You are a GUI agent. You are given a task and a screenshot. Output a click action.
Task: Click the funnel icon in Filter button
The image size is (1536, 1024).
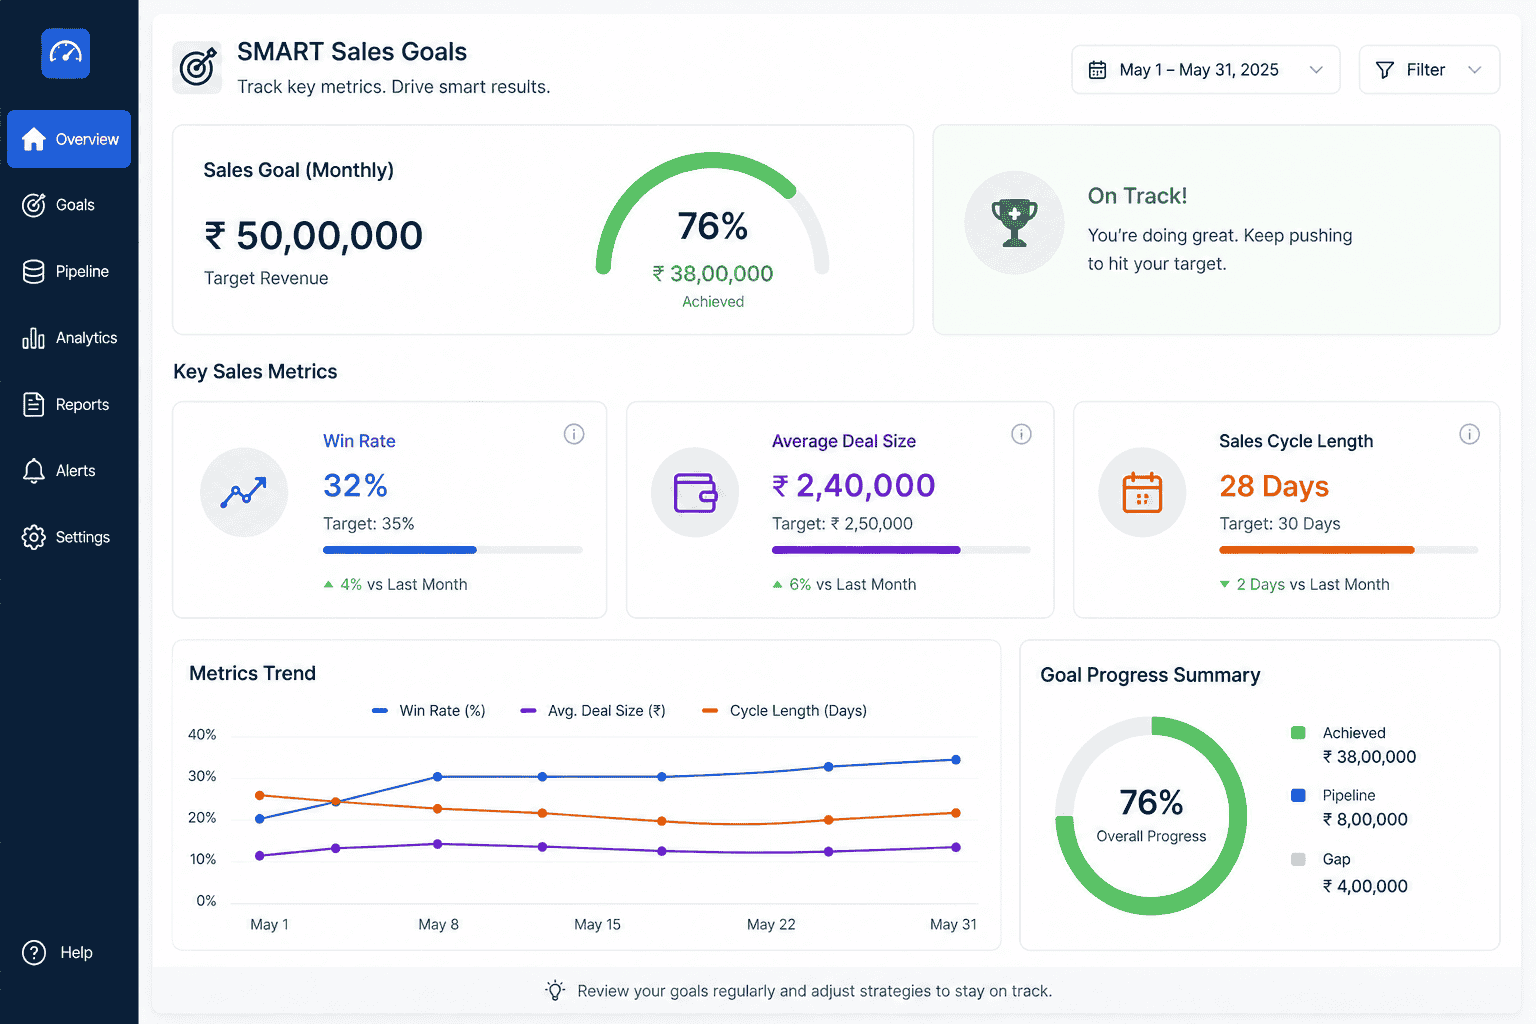coord(1385,70)
